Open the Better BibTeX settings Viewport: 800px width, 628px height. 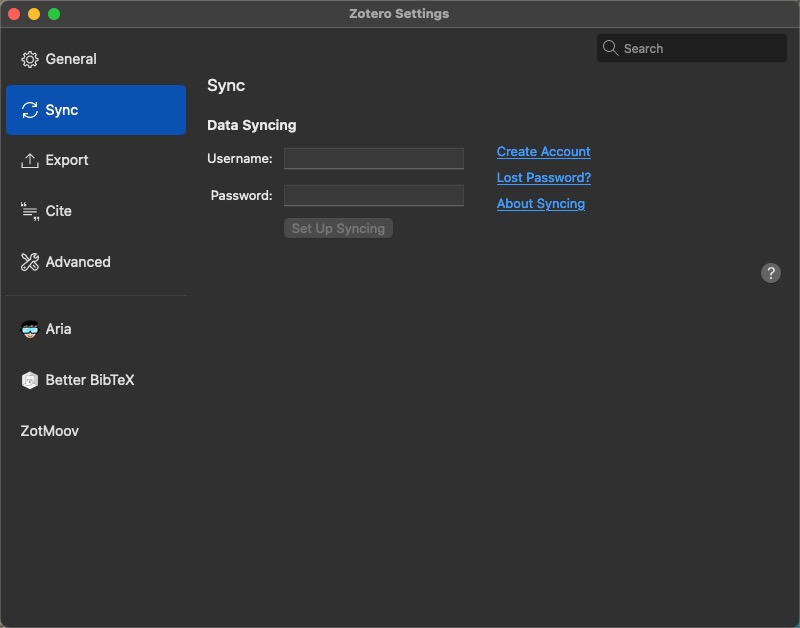click(x=96, y=380)
